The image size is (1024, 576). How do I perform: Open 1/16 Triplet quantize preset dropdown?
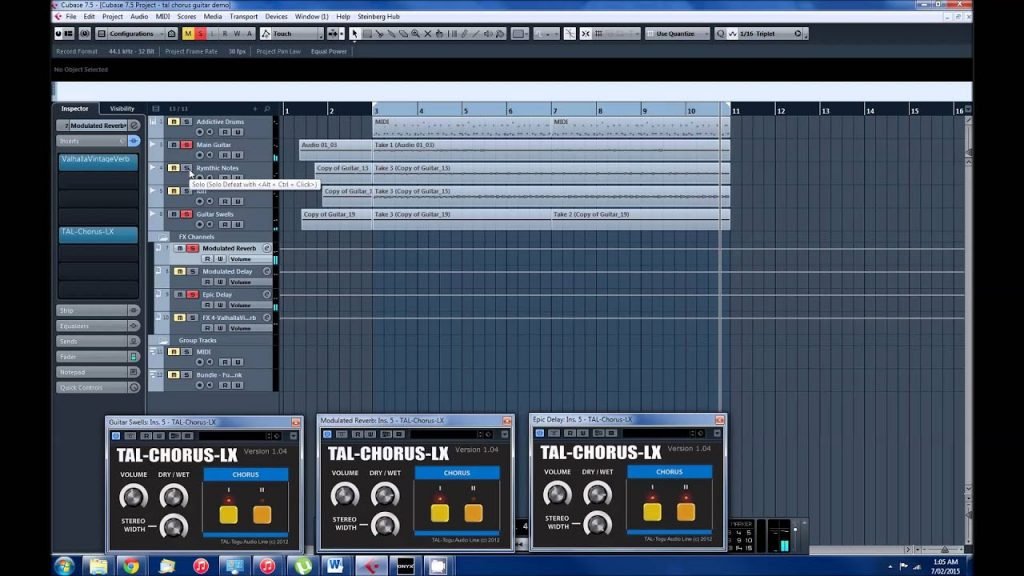[765, 33]
